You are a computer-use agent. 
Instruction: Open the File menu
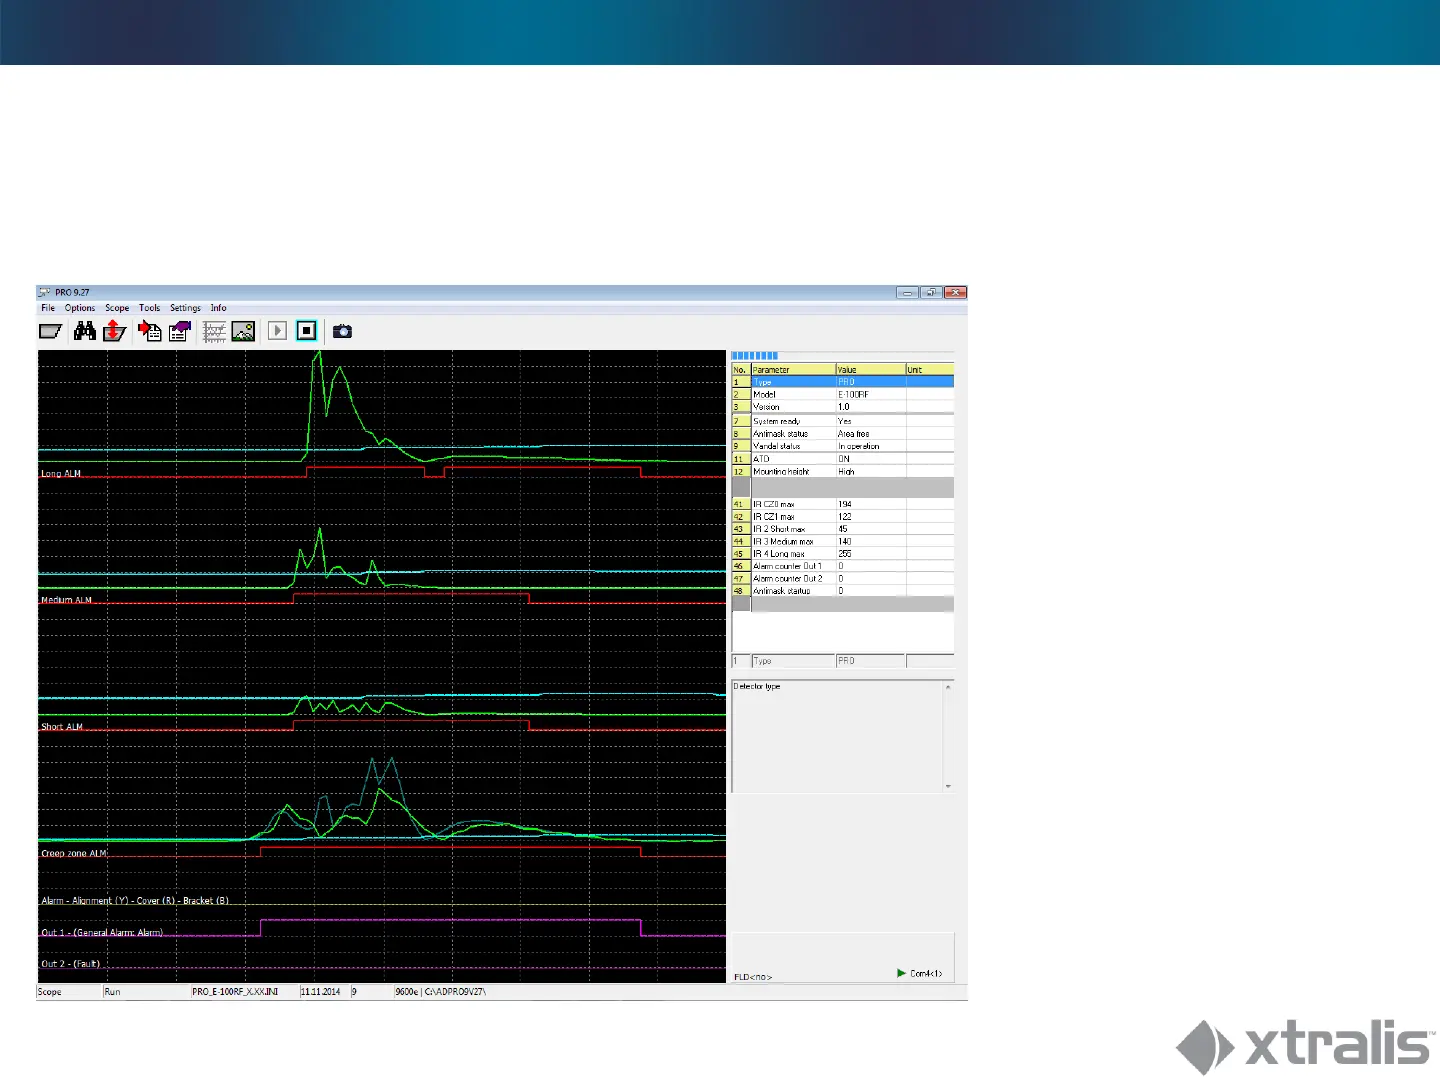[x=48, y=308]
